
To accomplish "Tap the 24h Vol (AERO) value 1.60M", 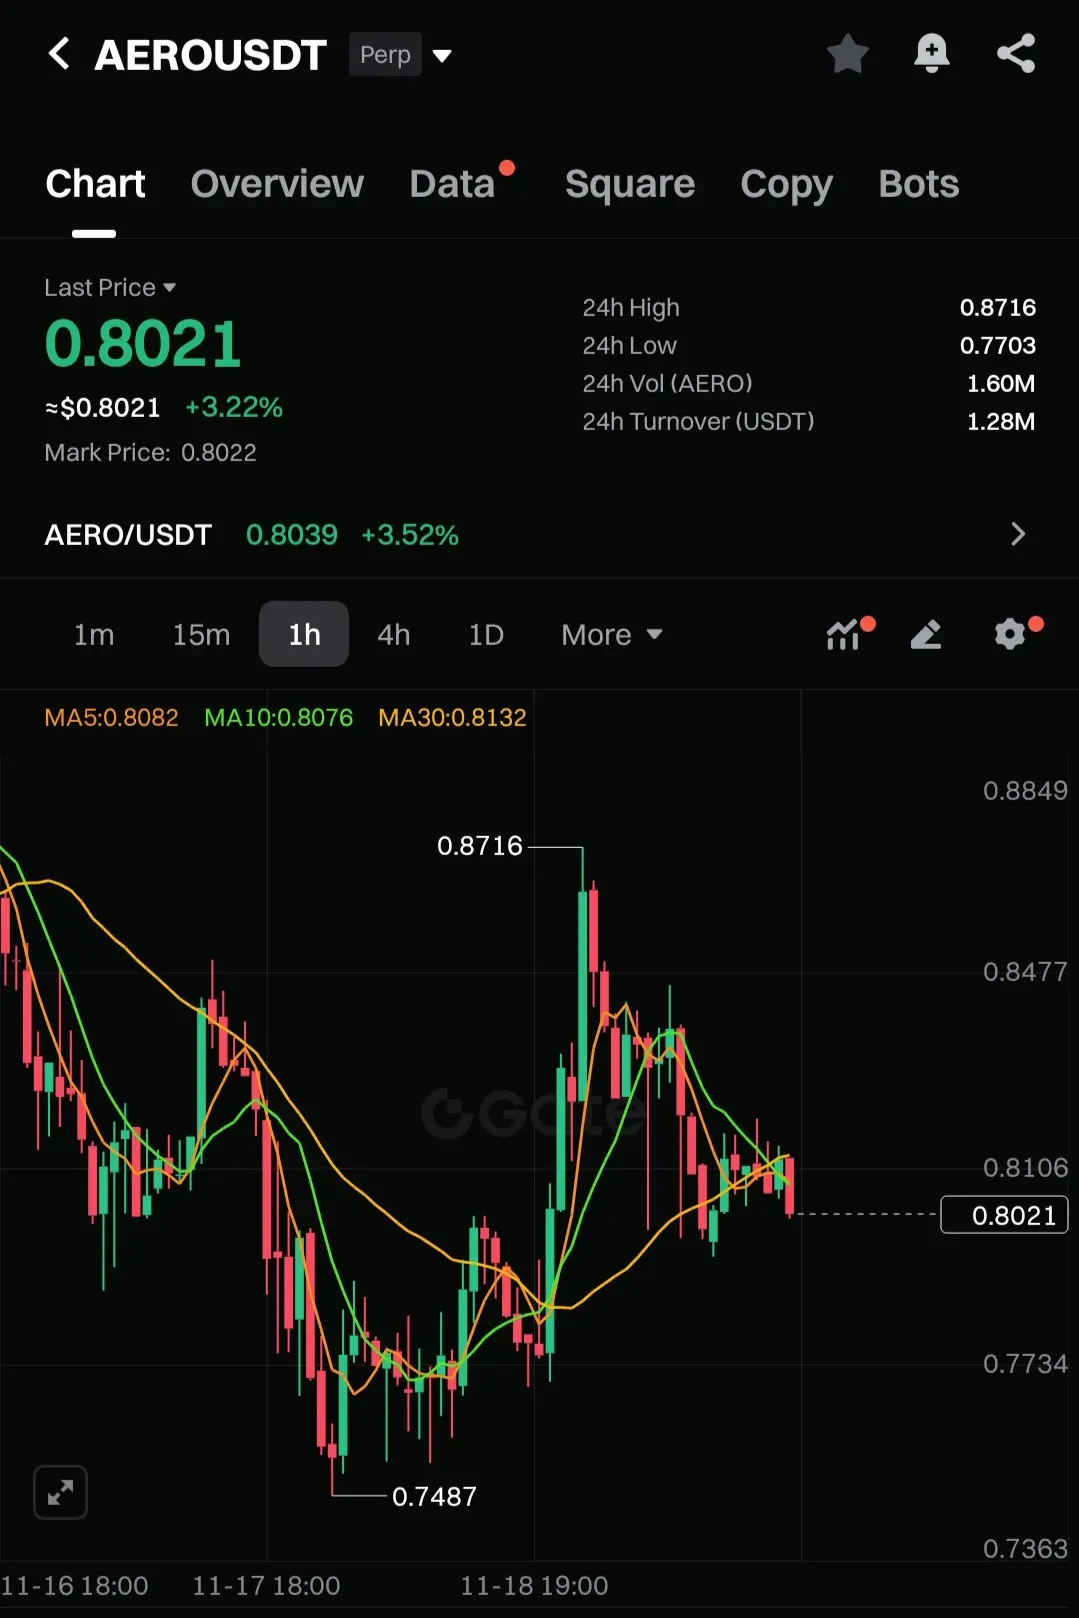I will 1000,384.
